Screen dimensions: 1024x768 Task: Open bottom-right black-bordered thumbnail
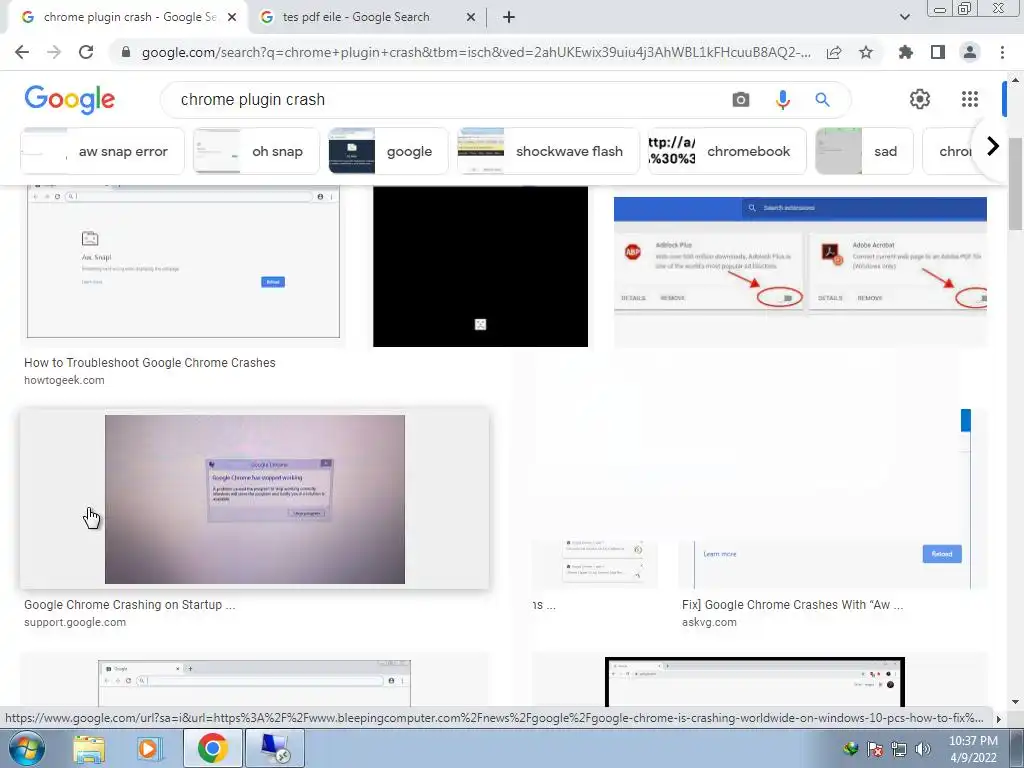[755, 682]
